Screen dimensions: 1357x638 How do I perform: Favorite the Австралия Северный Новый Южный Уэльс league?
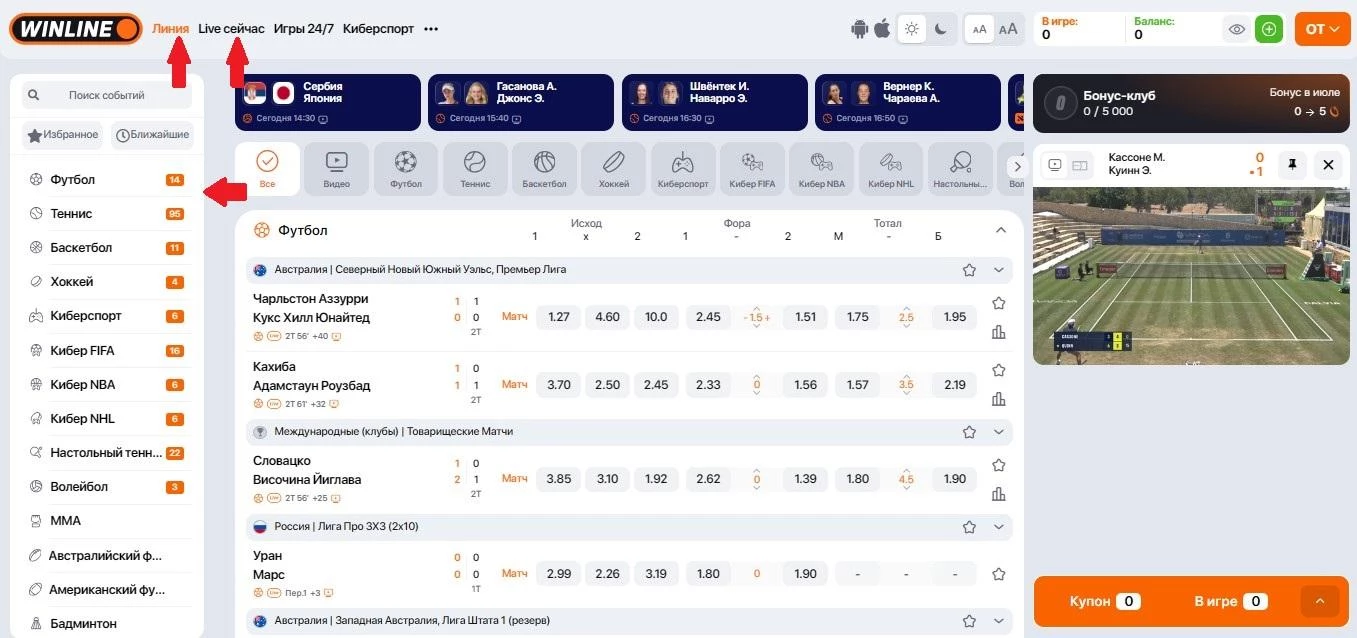point(969,270)
